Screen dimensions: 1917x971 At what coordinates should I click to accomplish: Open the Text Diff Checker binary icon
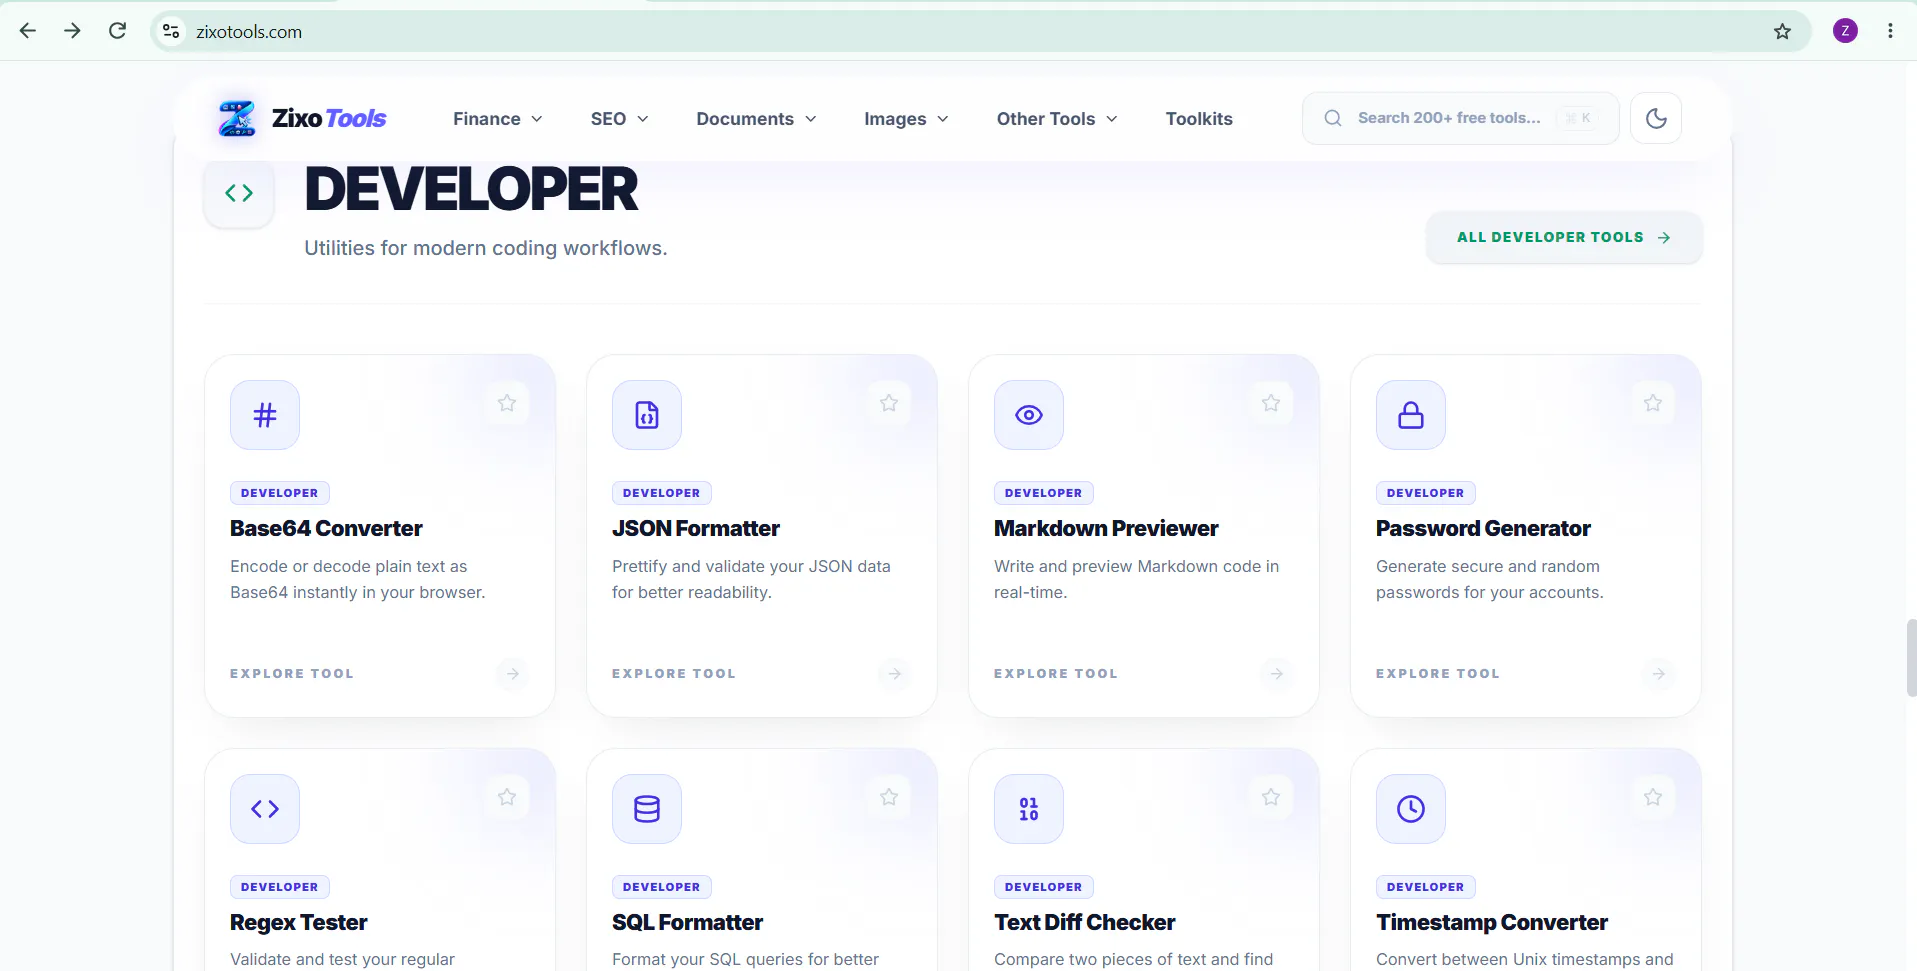[1029, 809]
